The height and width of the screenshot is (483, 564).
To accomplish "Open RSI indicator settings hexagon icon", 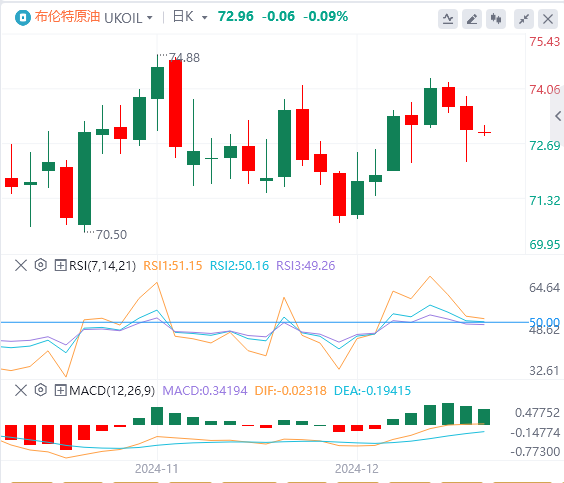I will point(41,265).
